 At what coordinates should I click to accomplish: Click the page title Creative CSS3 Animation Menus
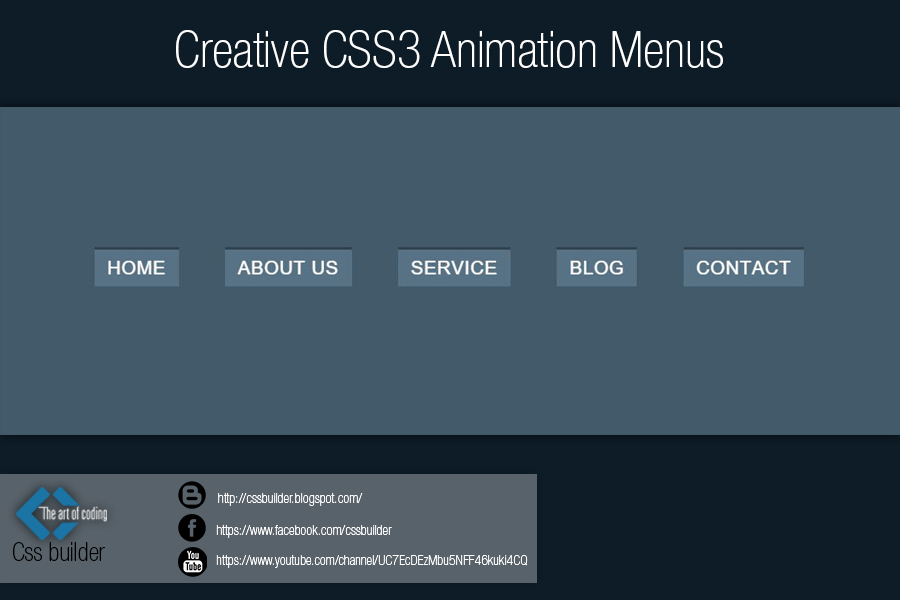pos(449,50)
